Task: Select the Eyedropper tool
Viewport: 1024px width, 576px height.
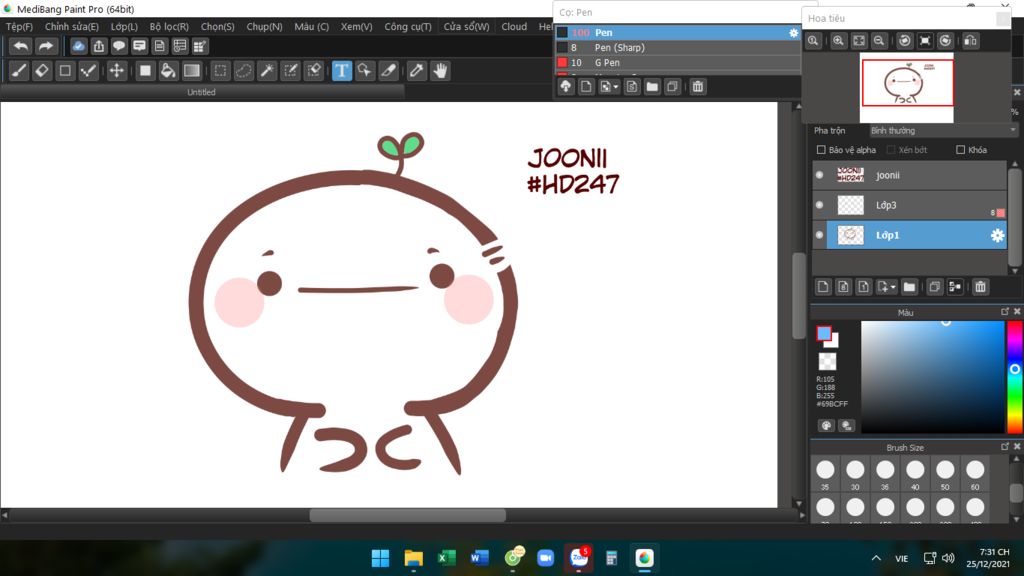Action: [416, 71]
